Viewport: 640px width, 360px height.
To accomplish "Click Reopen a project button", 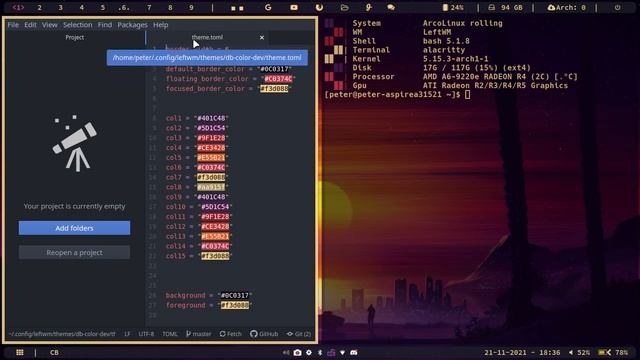I will click(74, 253).
